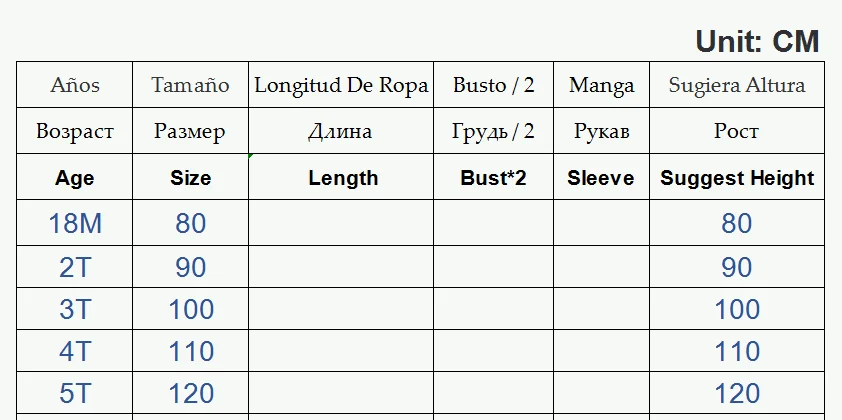Click the Años Spanish header cell

pos(75,85)
